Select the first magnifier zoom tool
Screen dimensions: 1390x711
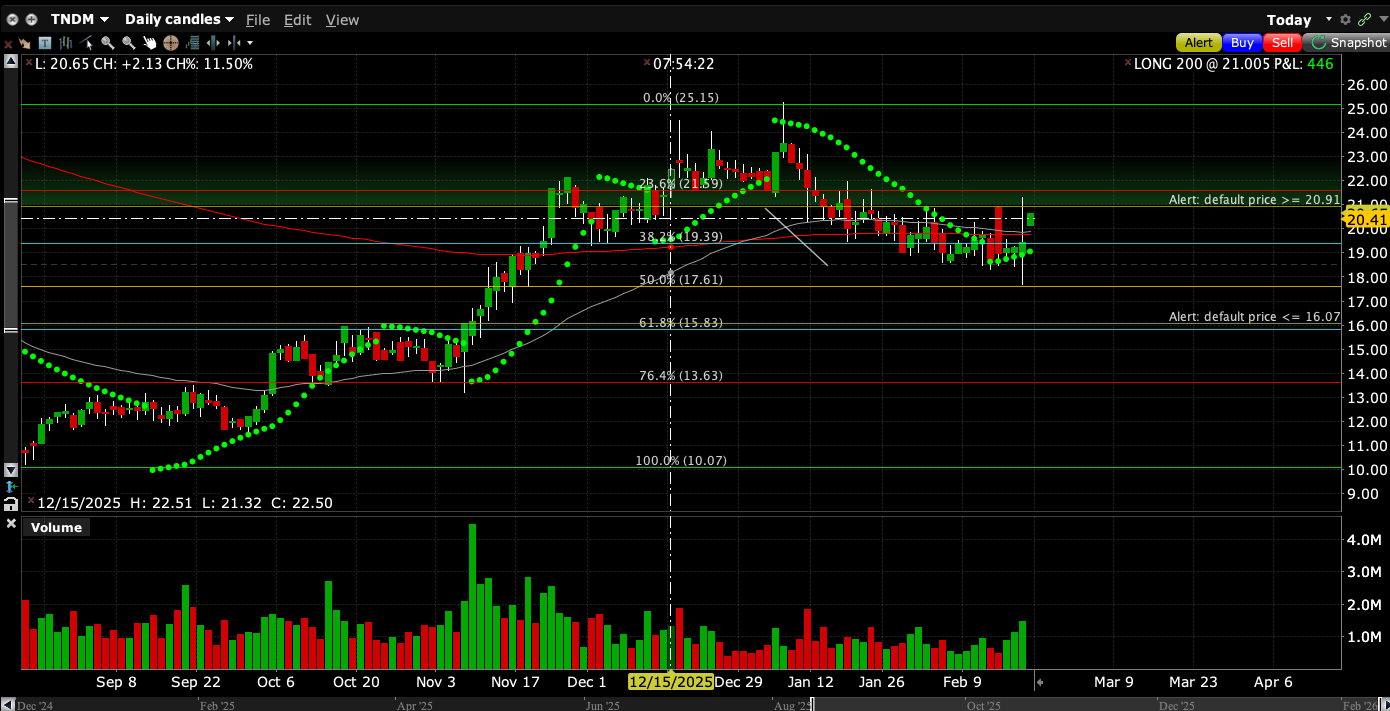pyautogui.click(x=108, y=43)
